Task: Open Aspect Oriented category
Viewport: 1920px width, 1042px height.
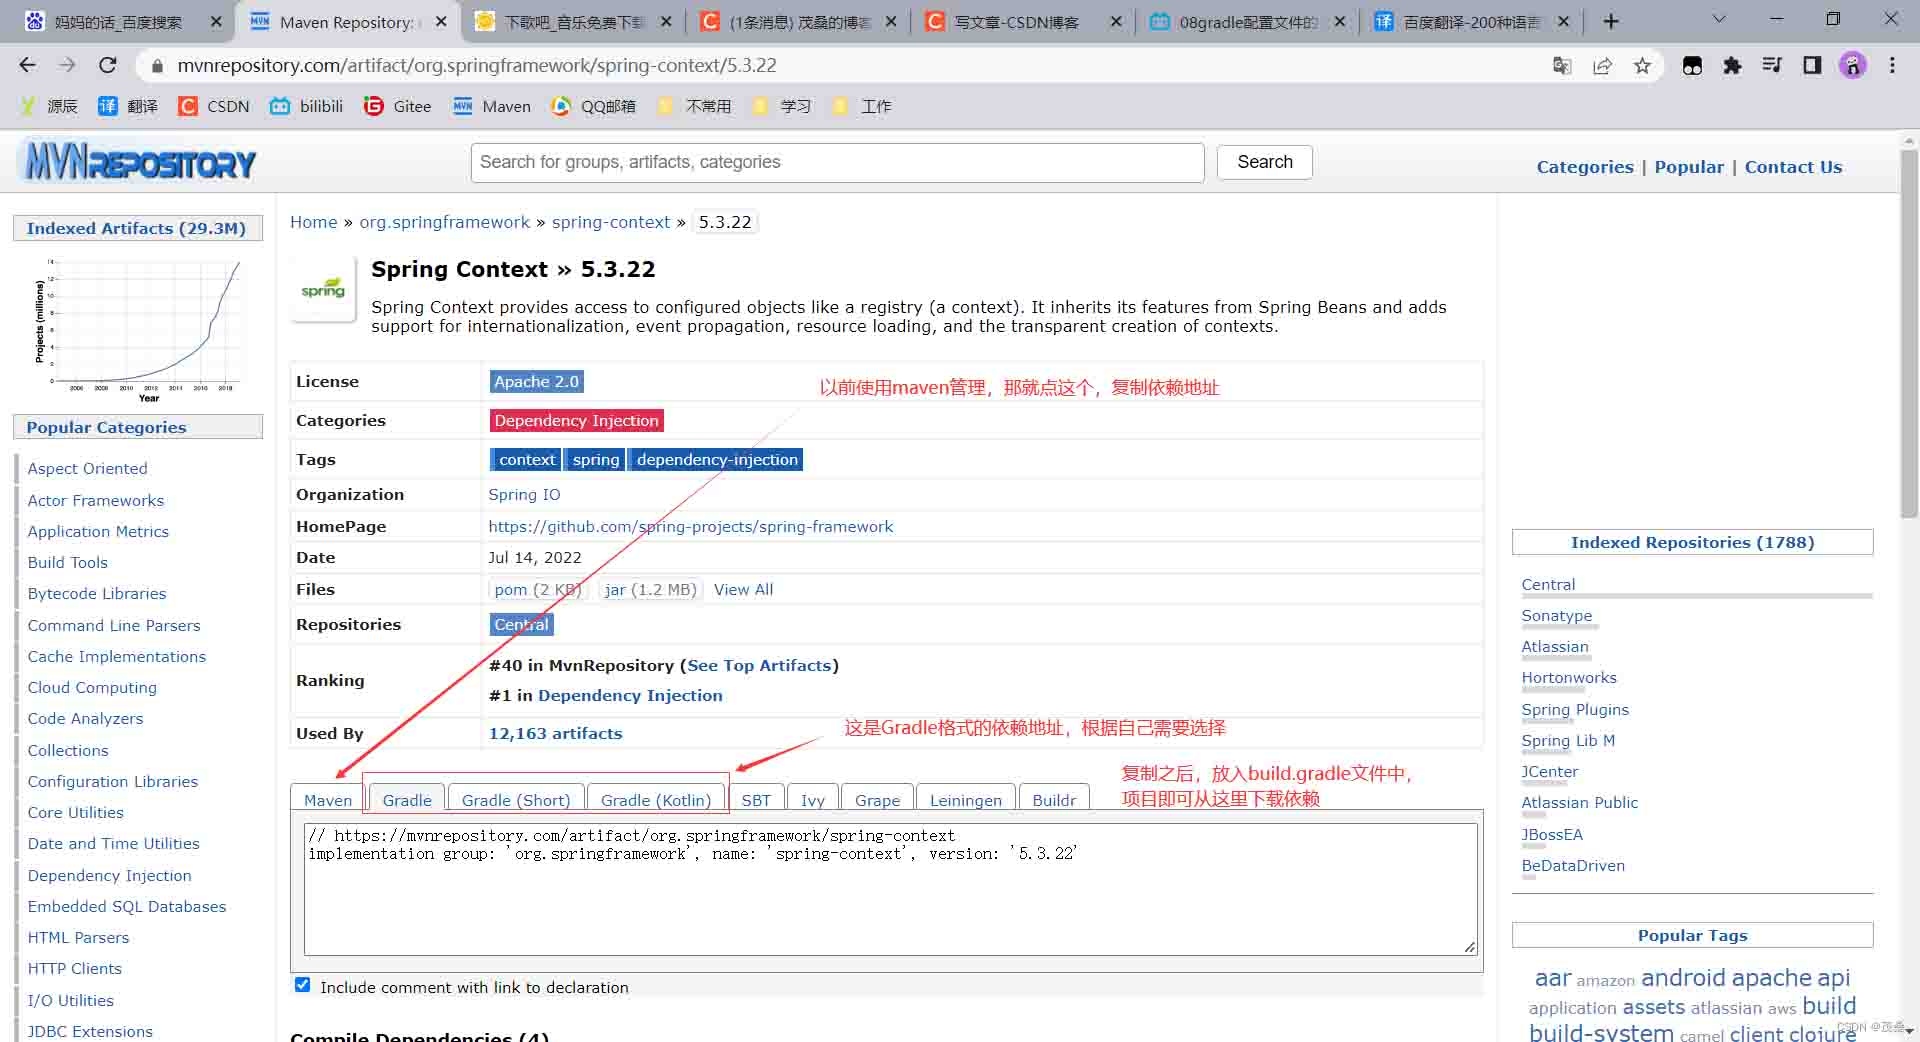Action: (87, 468)
